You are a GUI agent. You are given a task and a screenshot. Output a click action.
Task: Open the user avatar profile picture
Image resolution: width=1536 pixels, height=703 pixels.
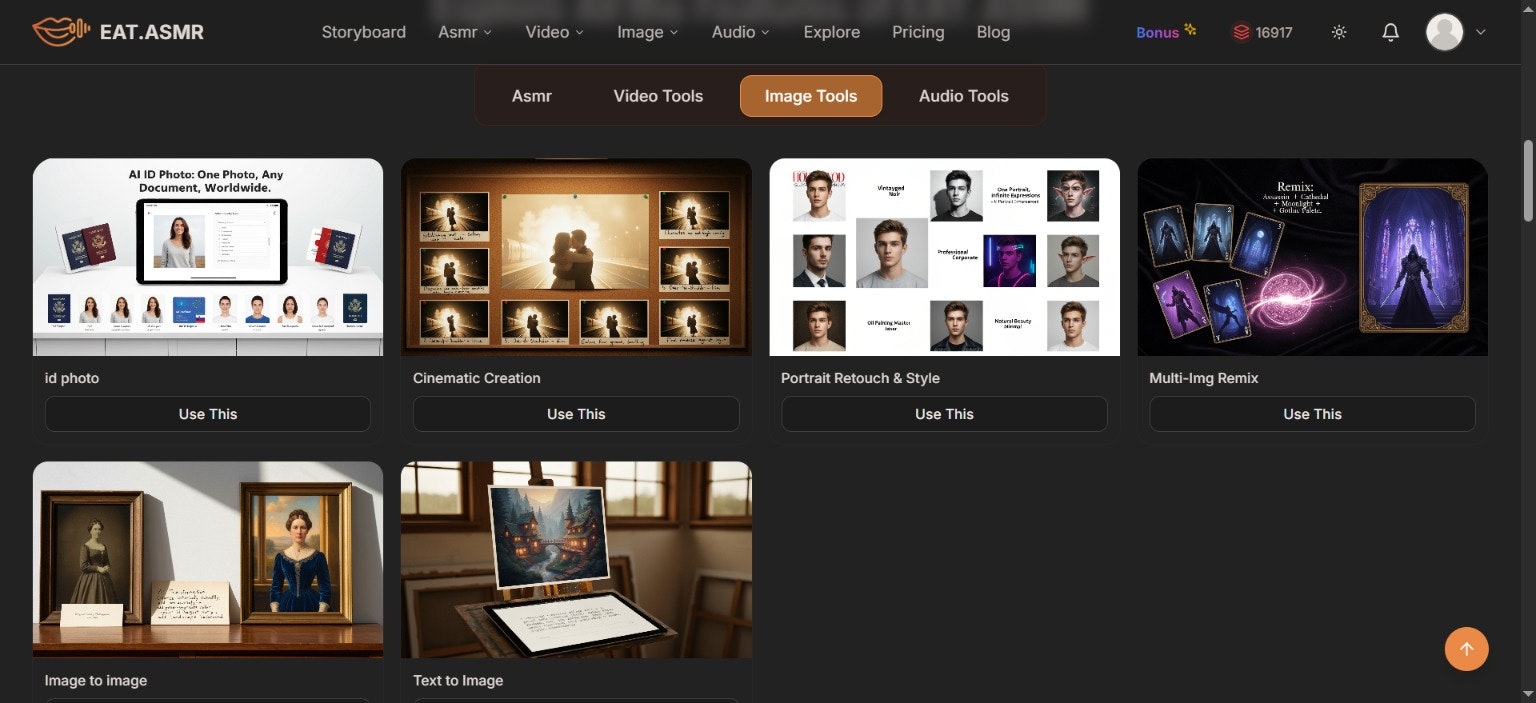coord(1444,32)
